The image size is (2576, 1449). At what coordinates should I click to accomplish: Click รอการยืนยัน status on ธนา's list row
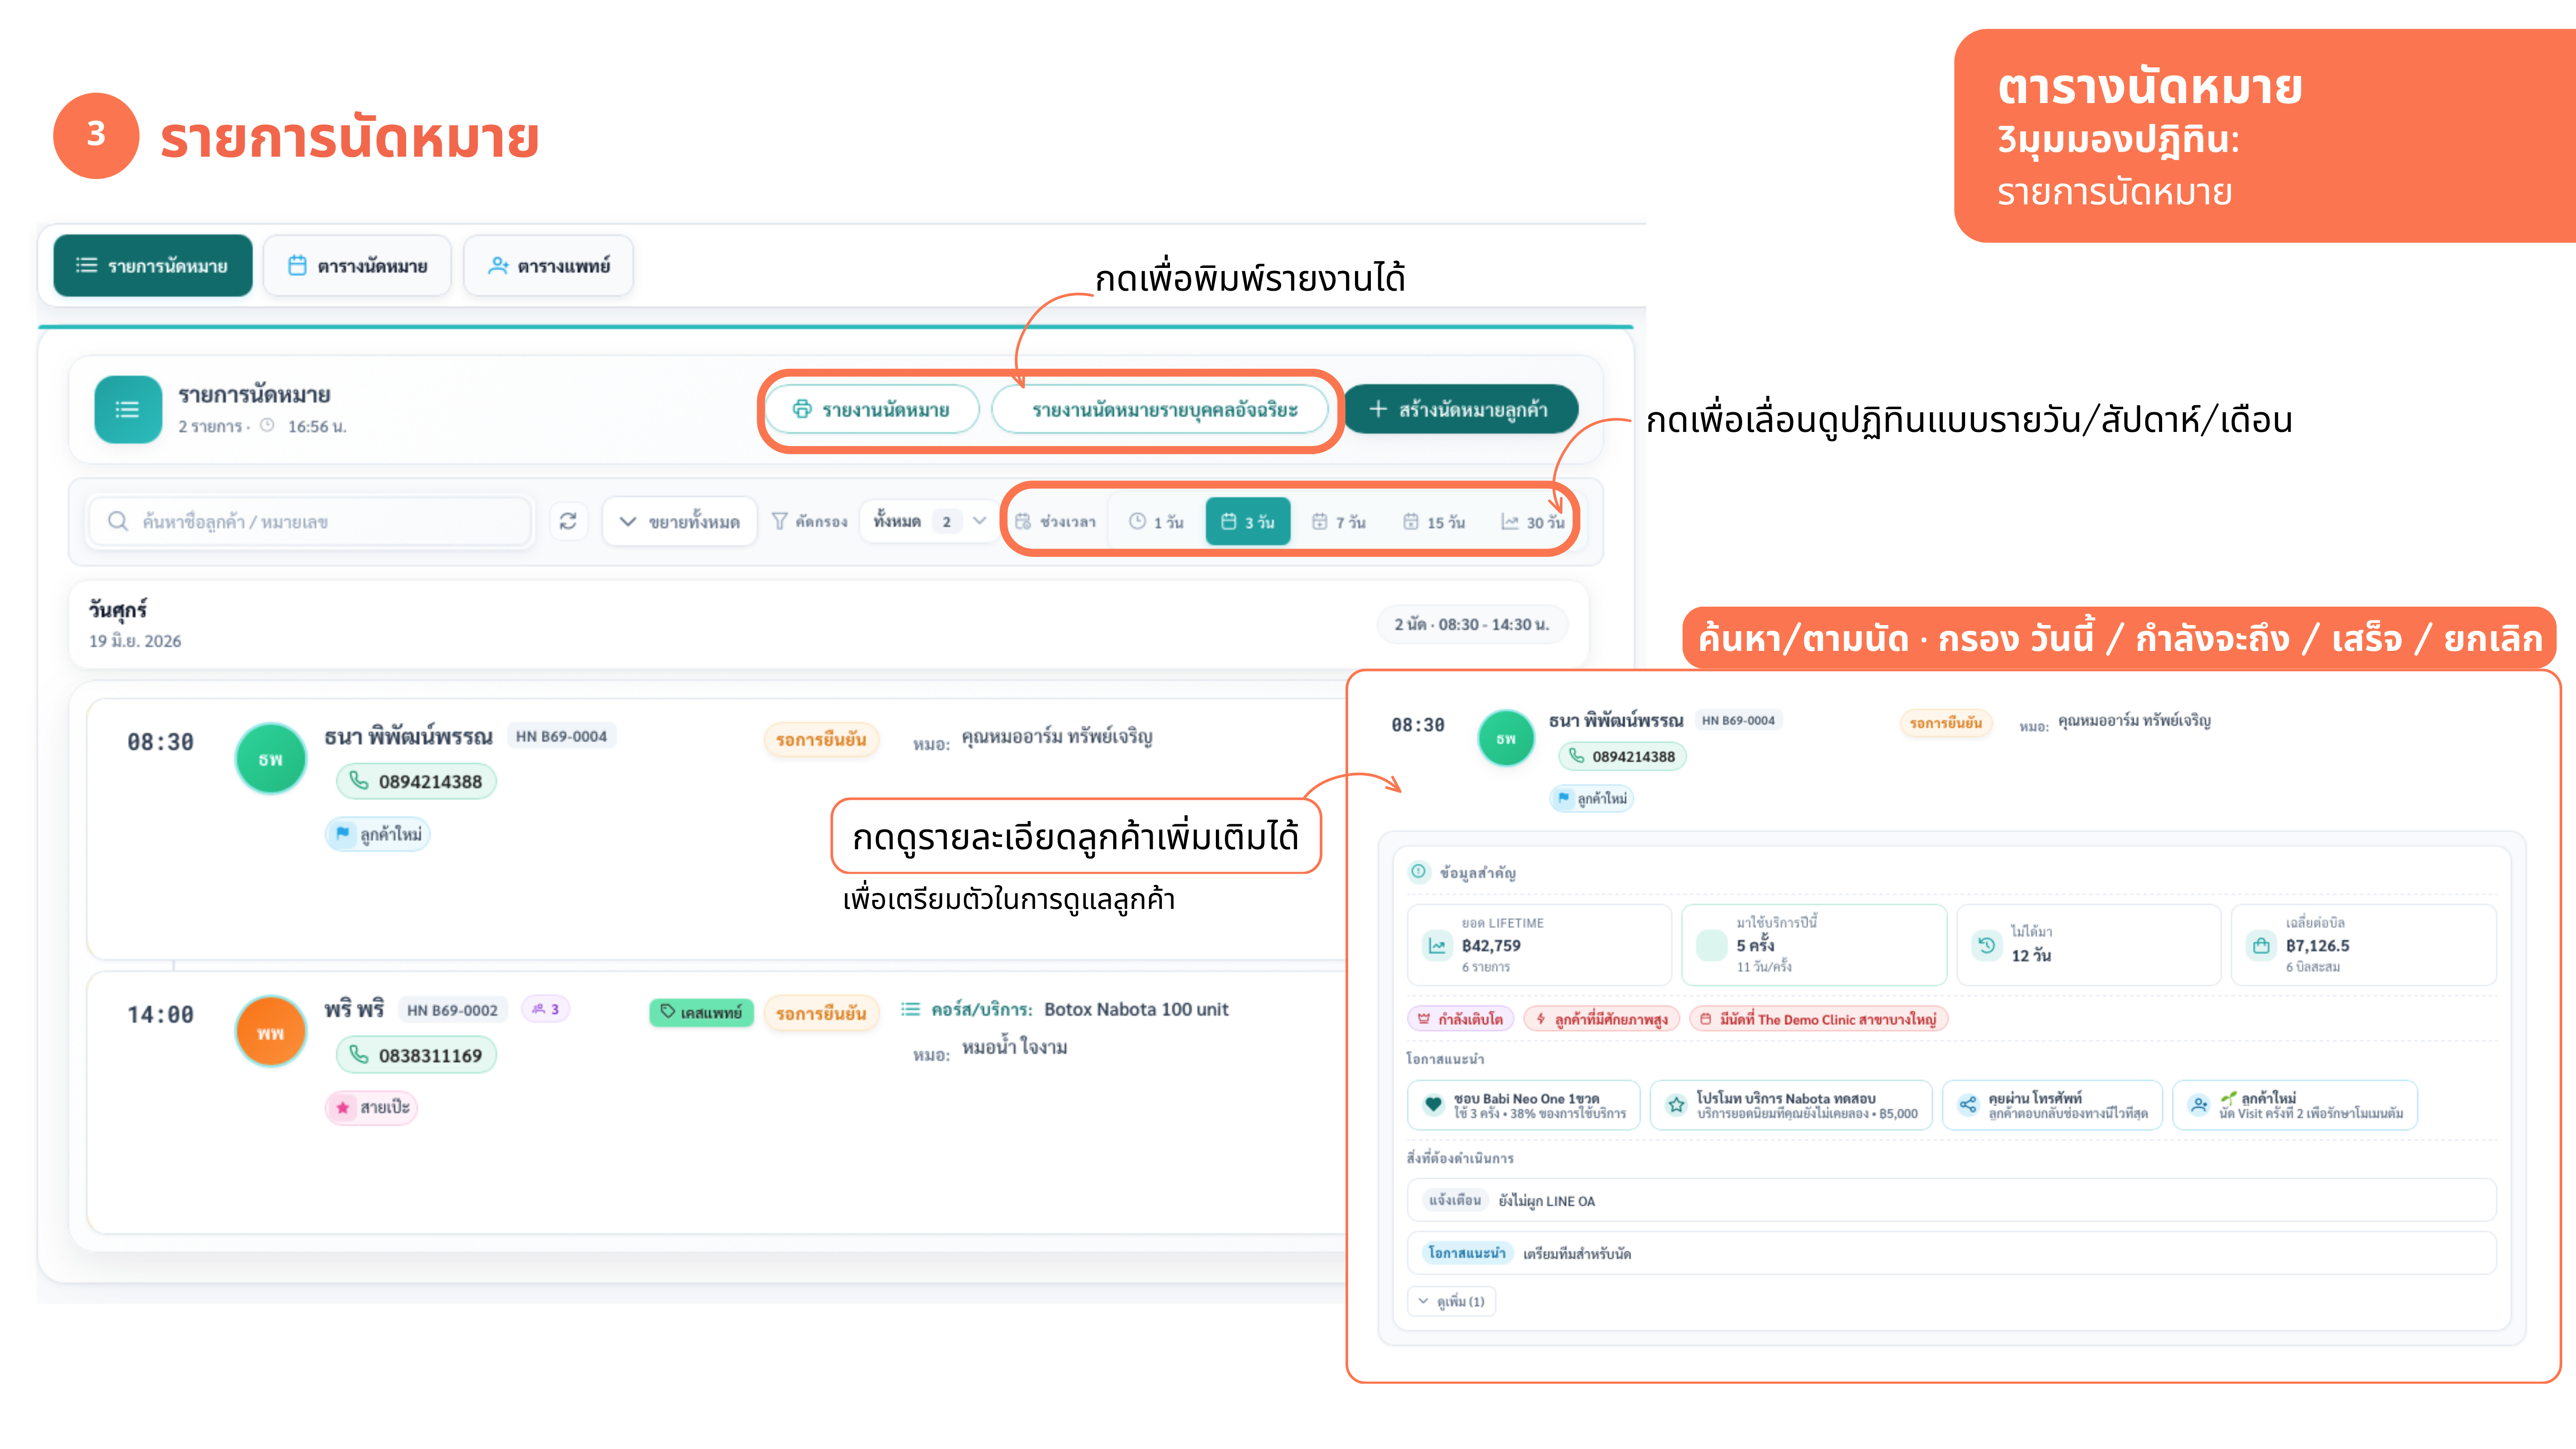821,740
